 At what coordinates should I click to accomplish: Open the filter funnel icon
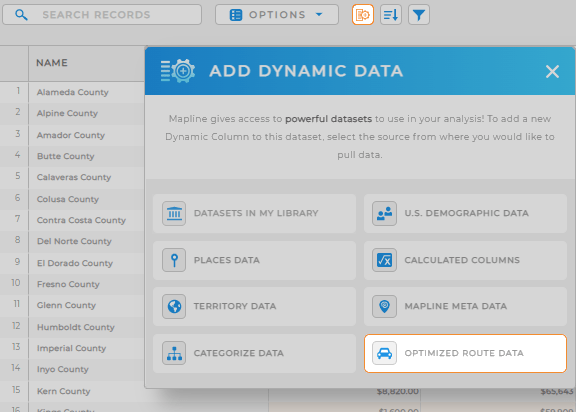(x=419, y=15)
